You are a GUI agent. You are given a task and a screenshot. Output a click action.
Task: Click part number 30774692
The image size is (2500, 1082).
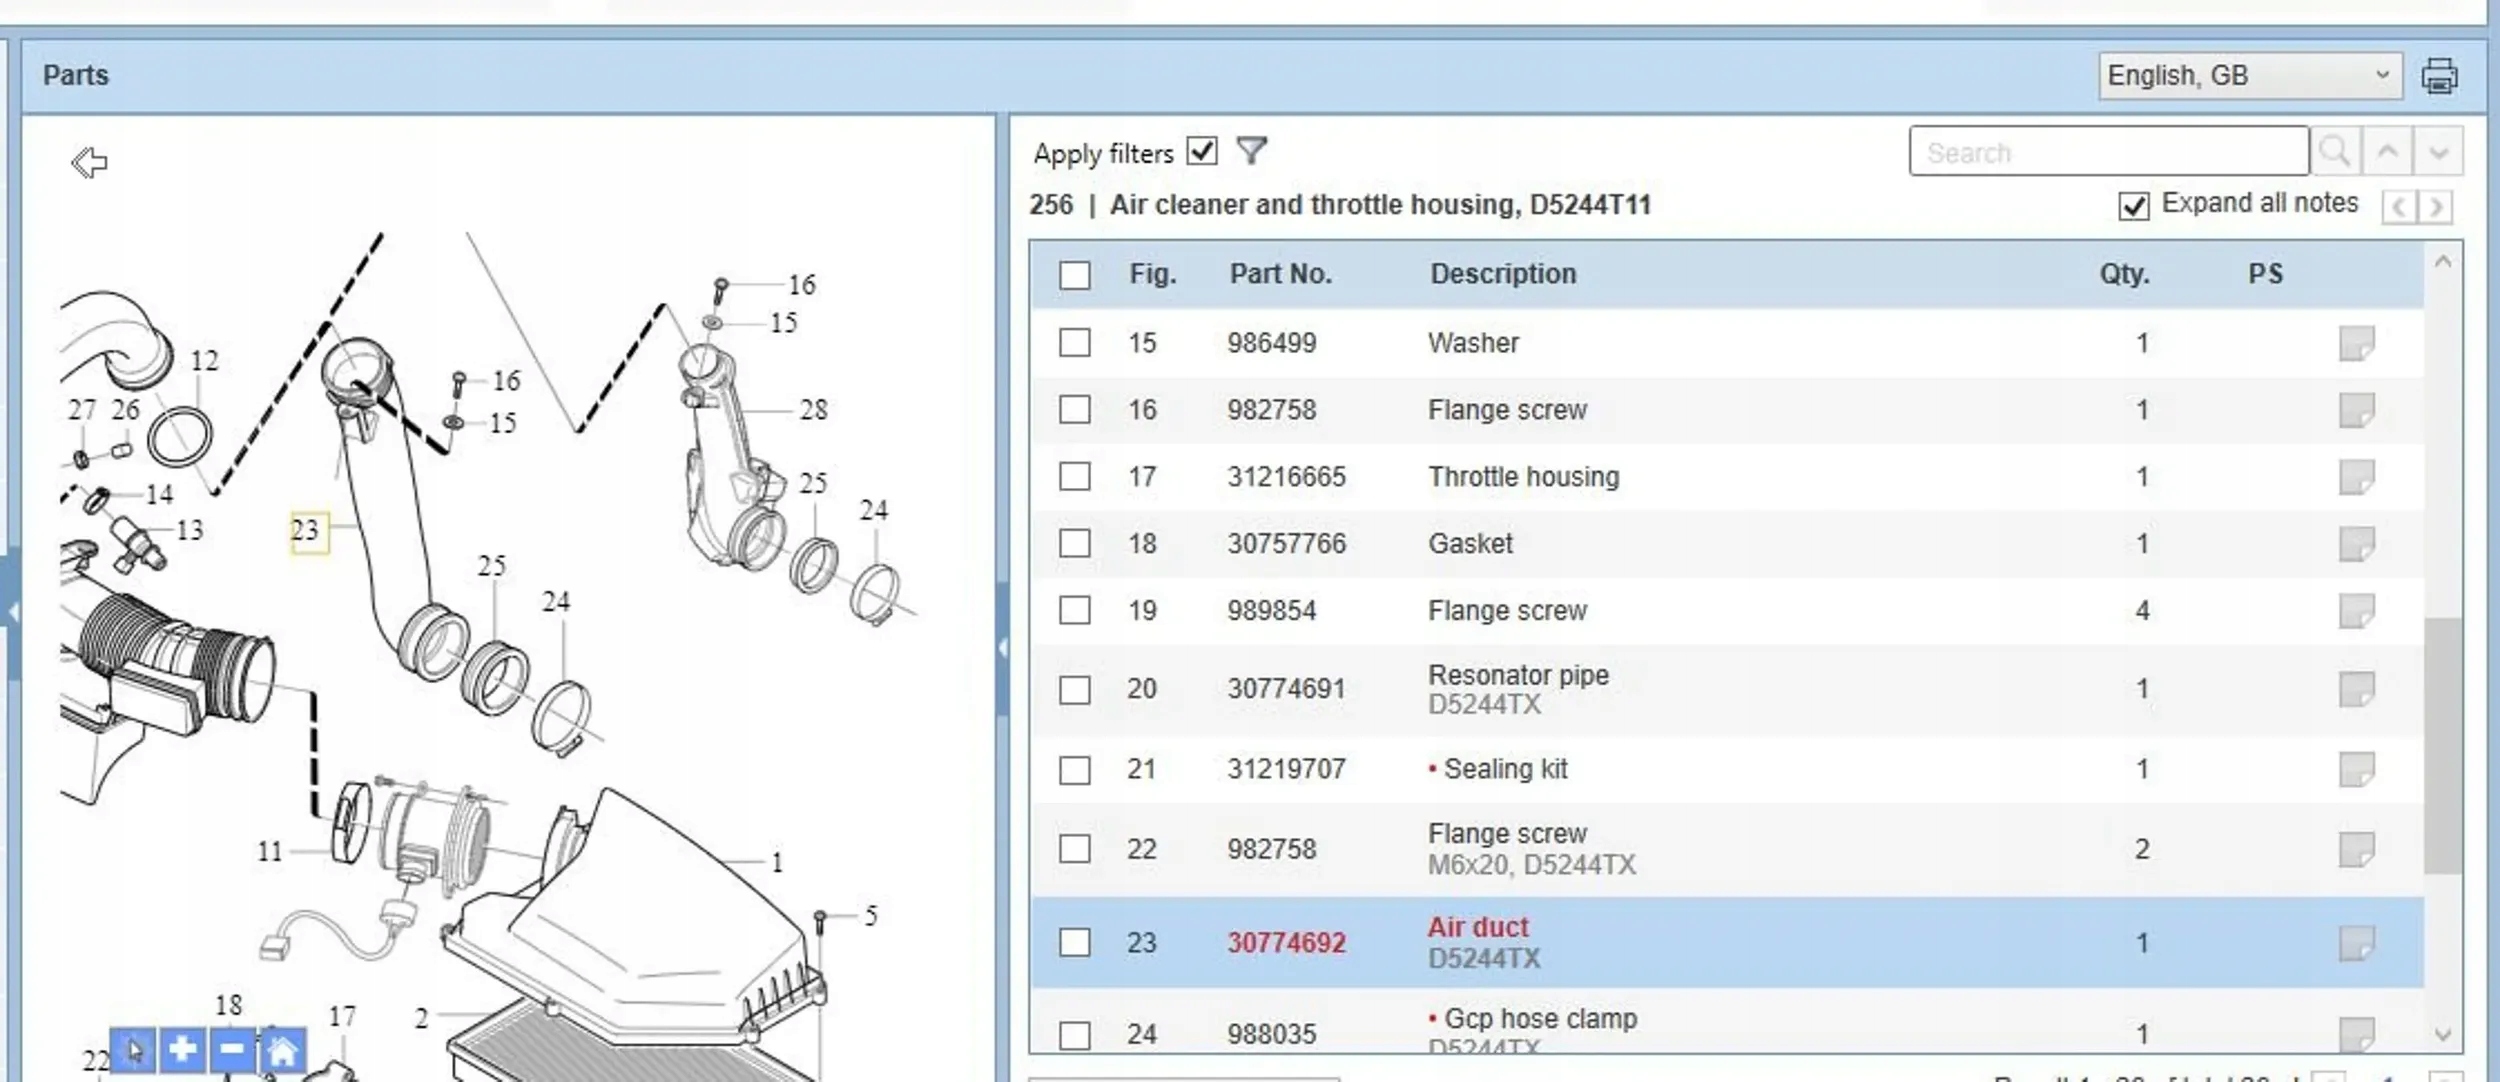tap(1286, 942)
